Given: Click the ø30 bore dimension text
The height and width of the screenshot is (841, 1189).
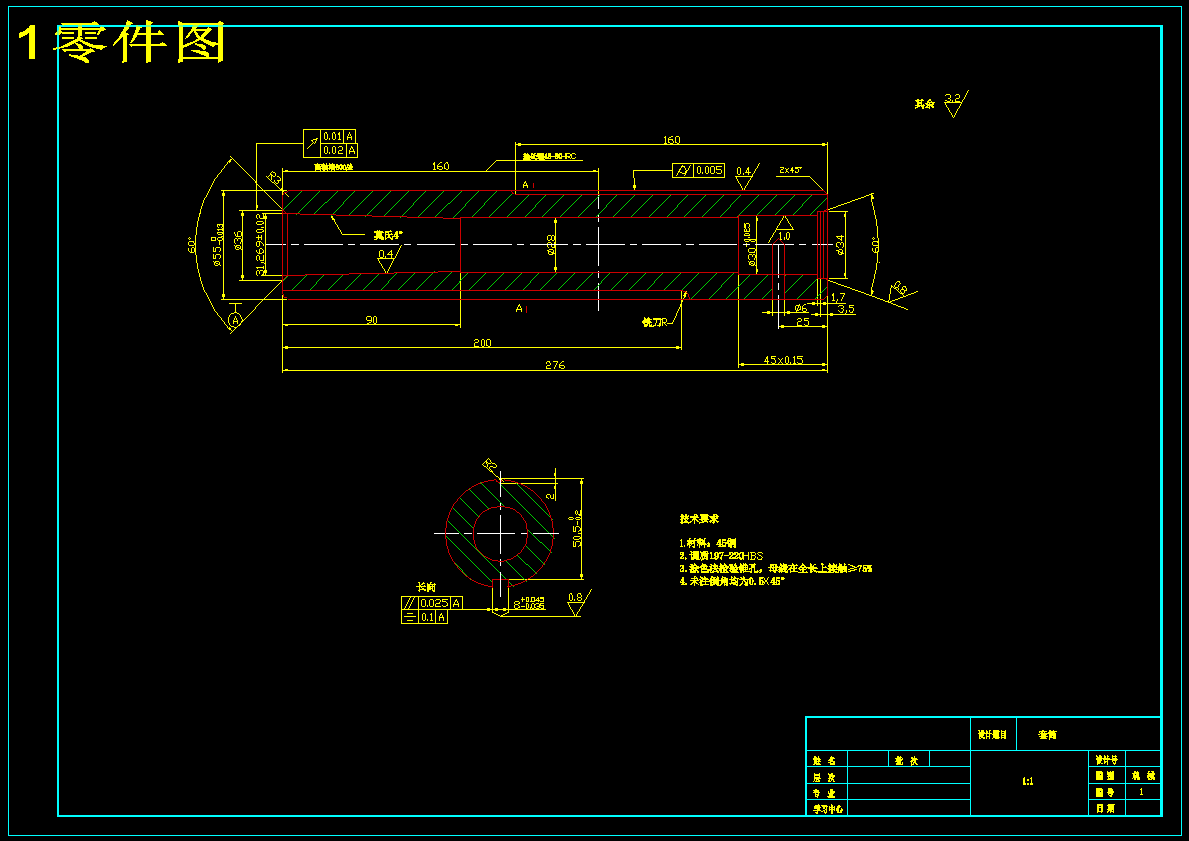Looking at the screenshot, I should tap(751, 245).
